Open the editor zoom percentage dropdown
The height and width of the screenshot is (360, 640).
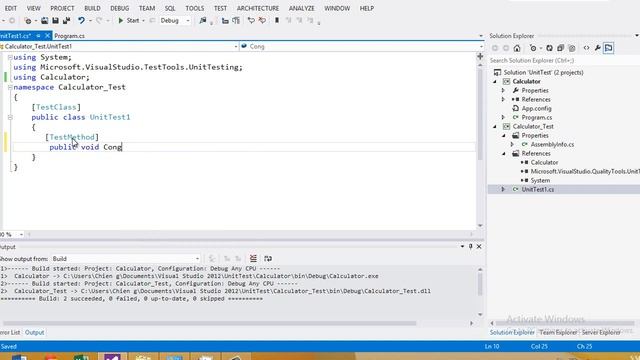point(21,234)
